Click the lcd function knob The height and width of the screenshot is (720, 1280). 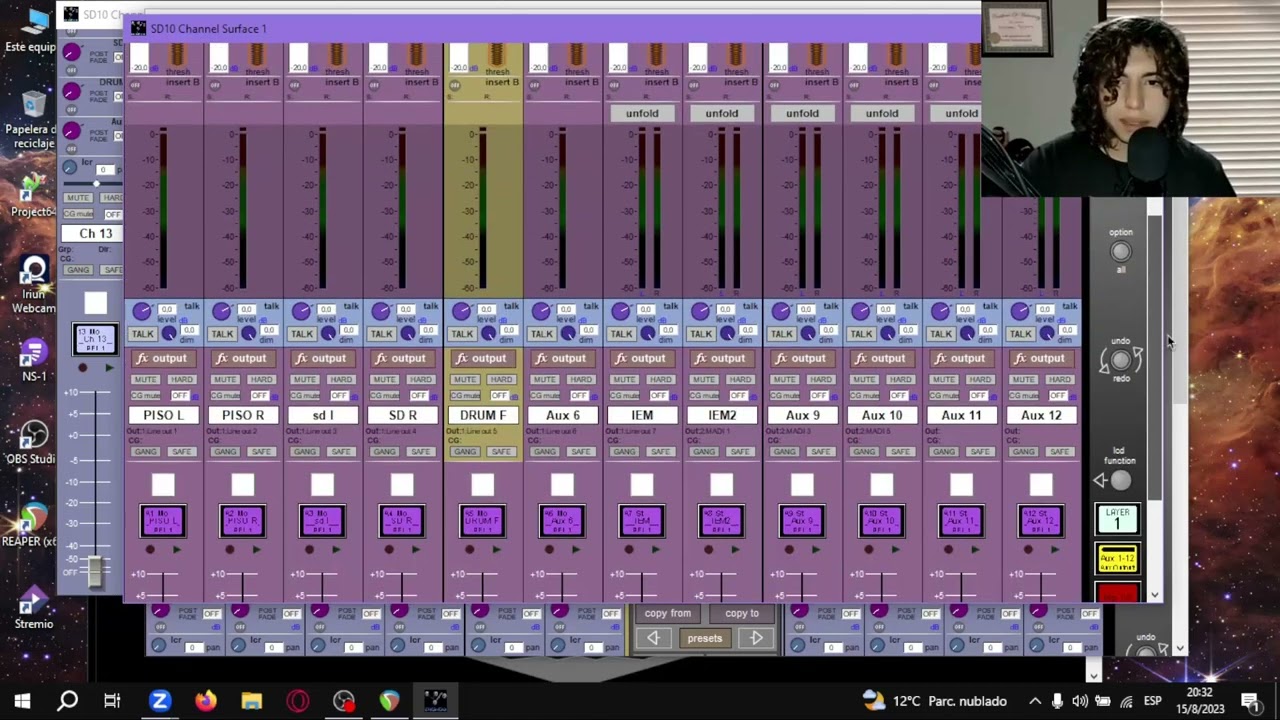pos(1120,481)
